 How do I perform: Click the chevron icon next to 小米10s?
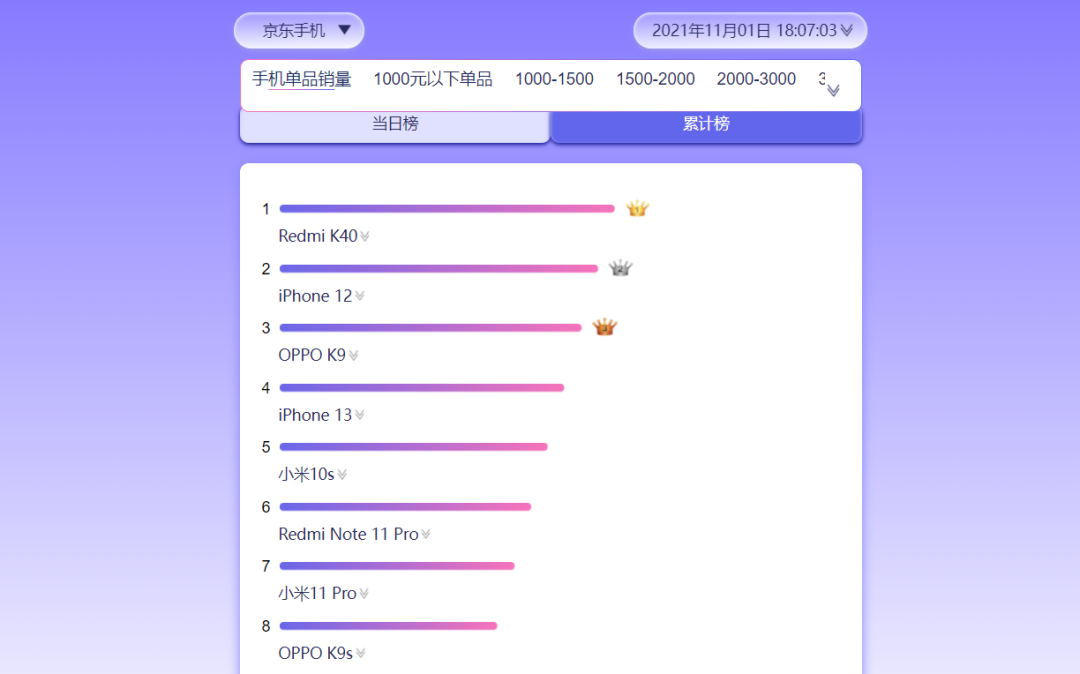point(342,475)
